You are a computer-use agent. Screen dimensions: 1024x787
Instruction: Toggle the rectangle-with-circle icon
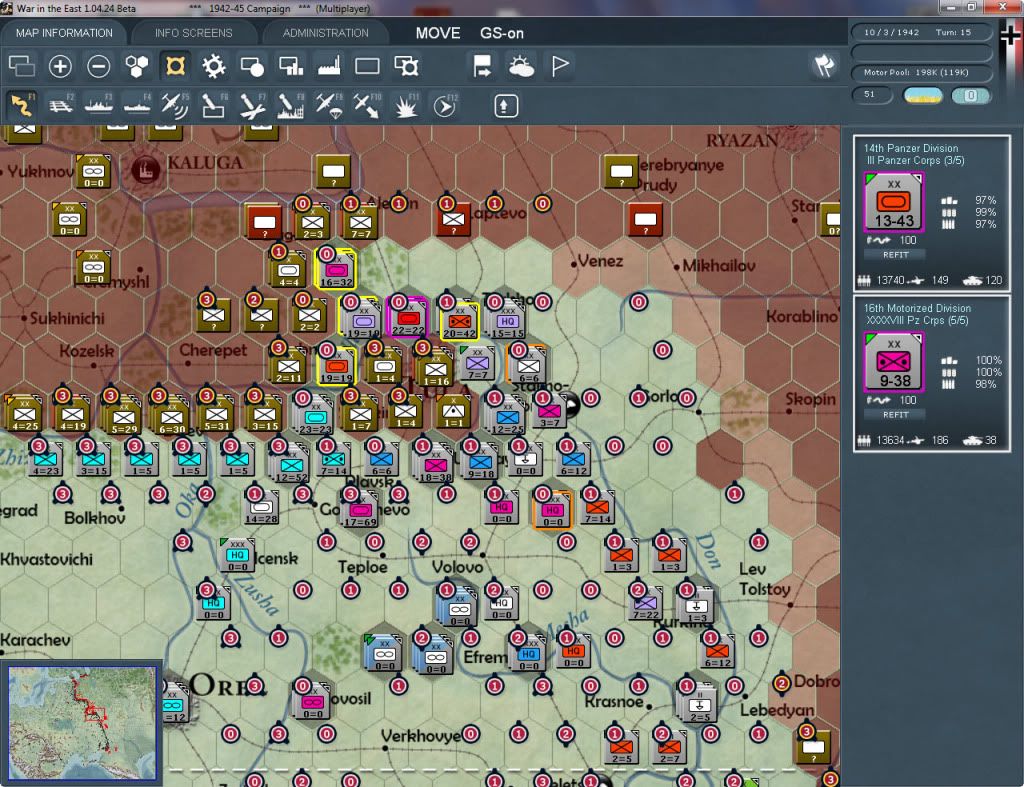click(x=252, y=66)
